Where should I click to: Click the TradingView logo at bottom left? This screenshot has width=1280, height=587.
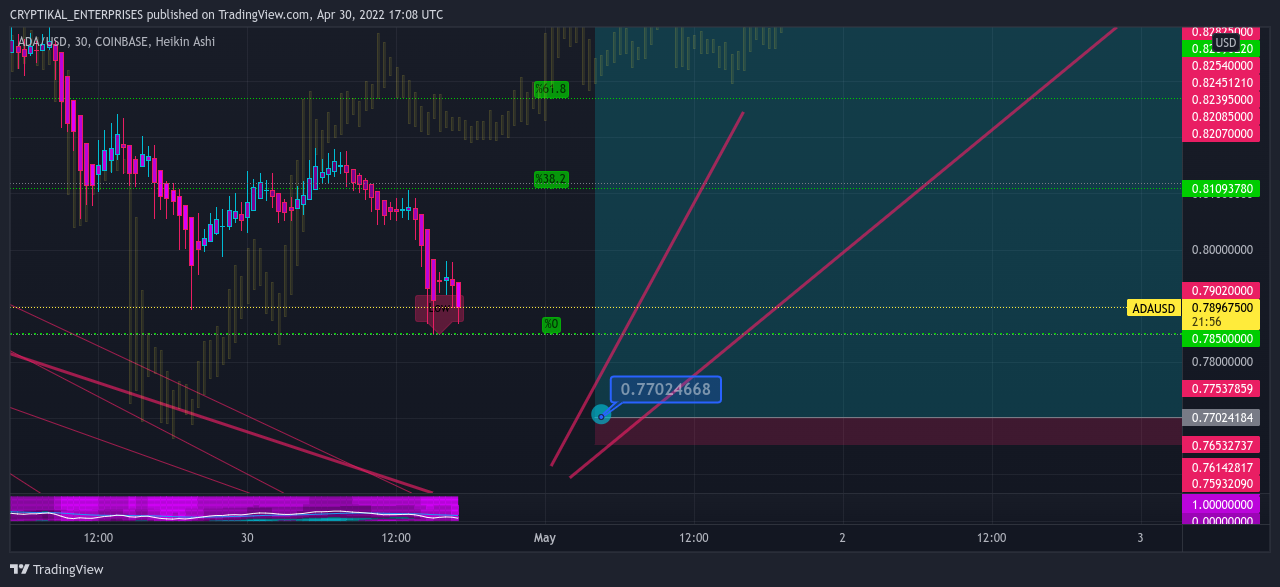coord(57,569)
